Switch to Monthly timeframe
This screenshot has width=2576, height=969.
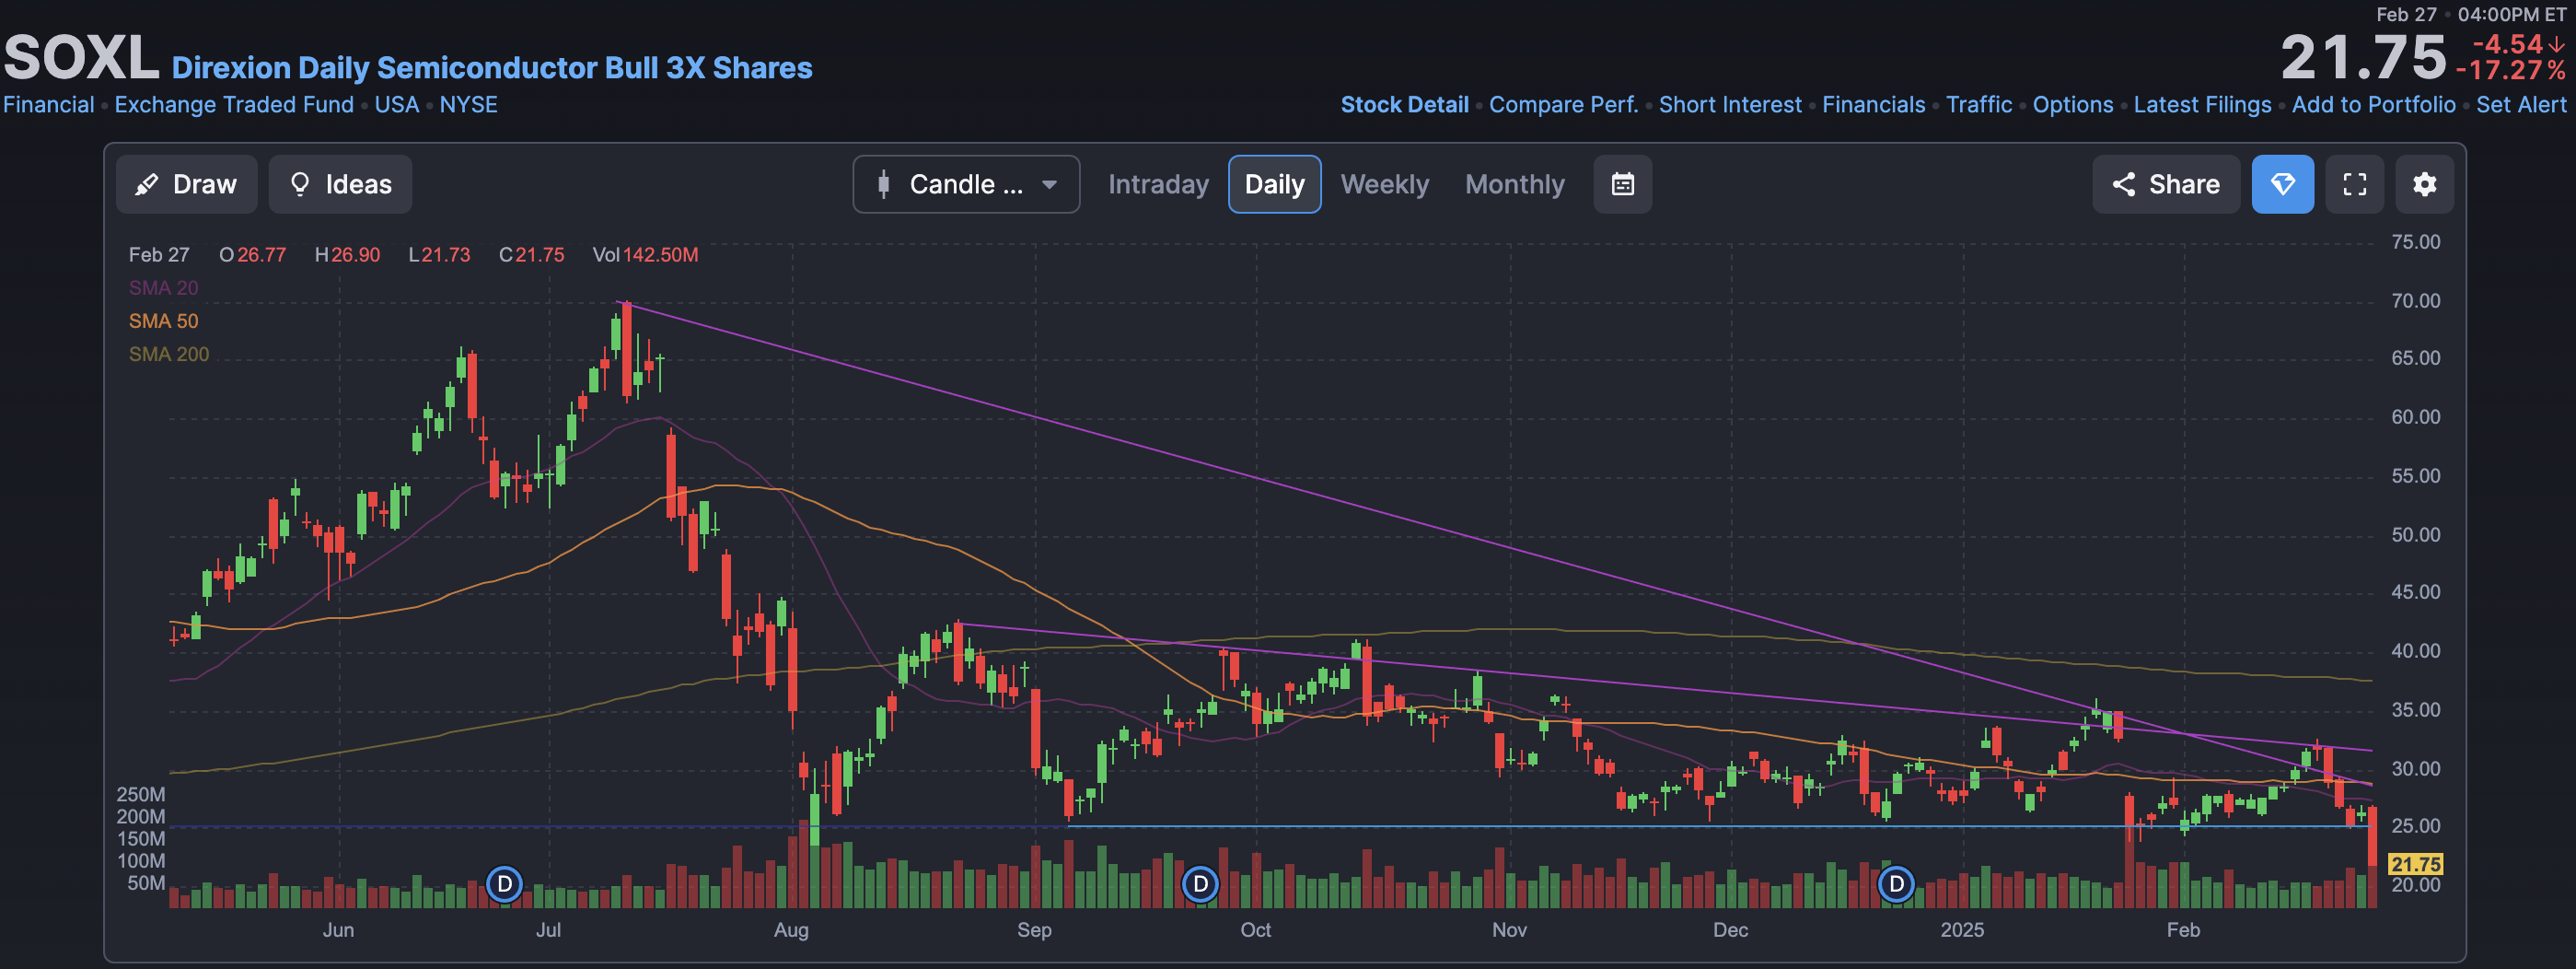pos(1514,184)
